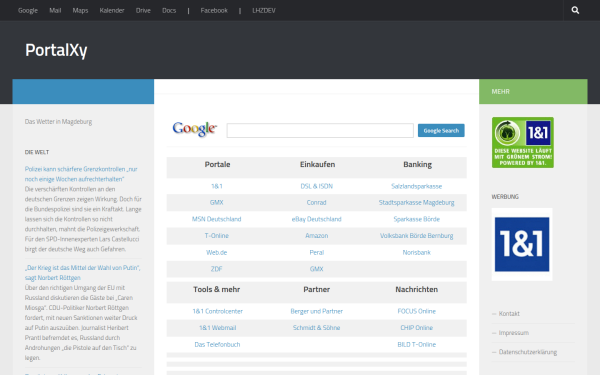Open the Conrad shopping link
This screenshot has height=375, width=600.
[x=316, y=202]
